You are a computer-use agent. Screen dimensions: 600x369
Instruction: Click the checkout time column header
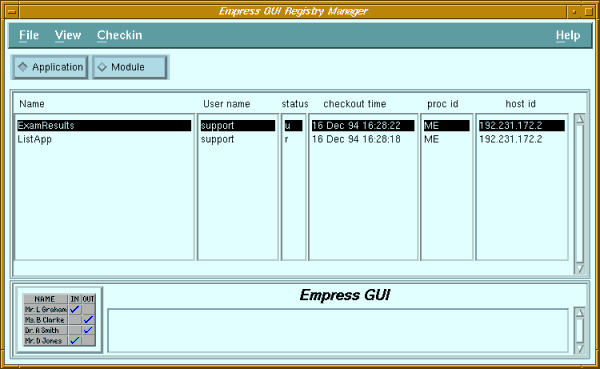click(355, 104)
